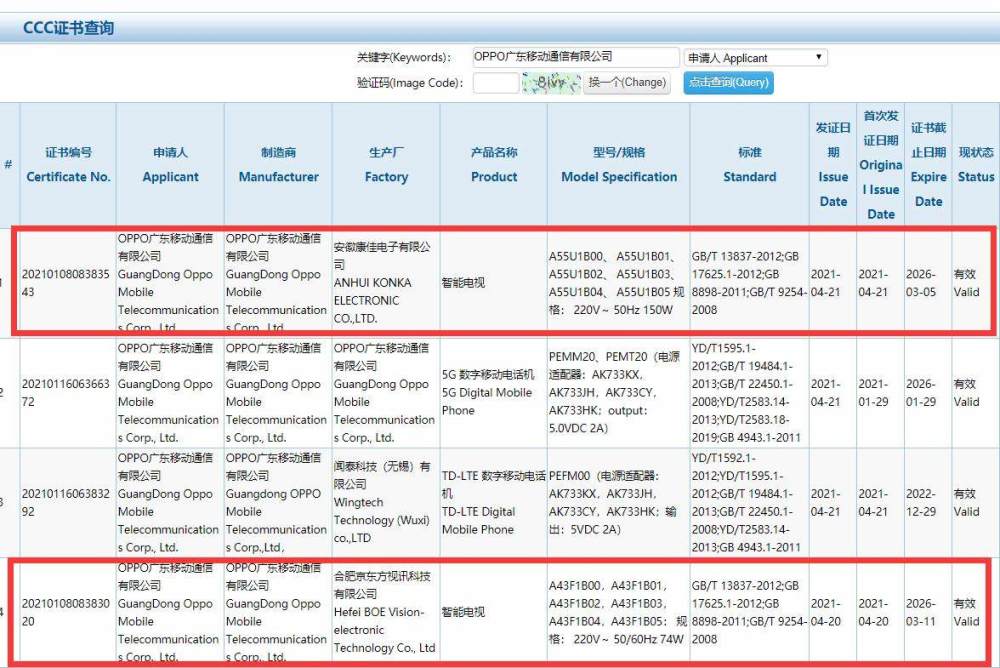Image resolution: width=1000 pixels, height=668 pixels.
Task: Select the 5G Digital Mobile Phone product cell
Action: pos(488,392)
